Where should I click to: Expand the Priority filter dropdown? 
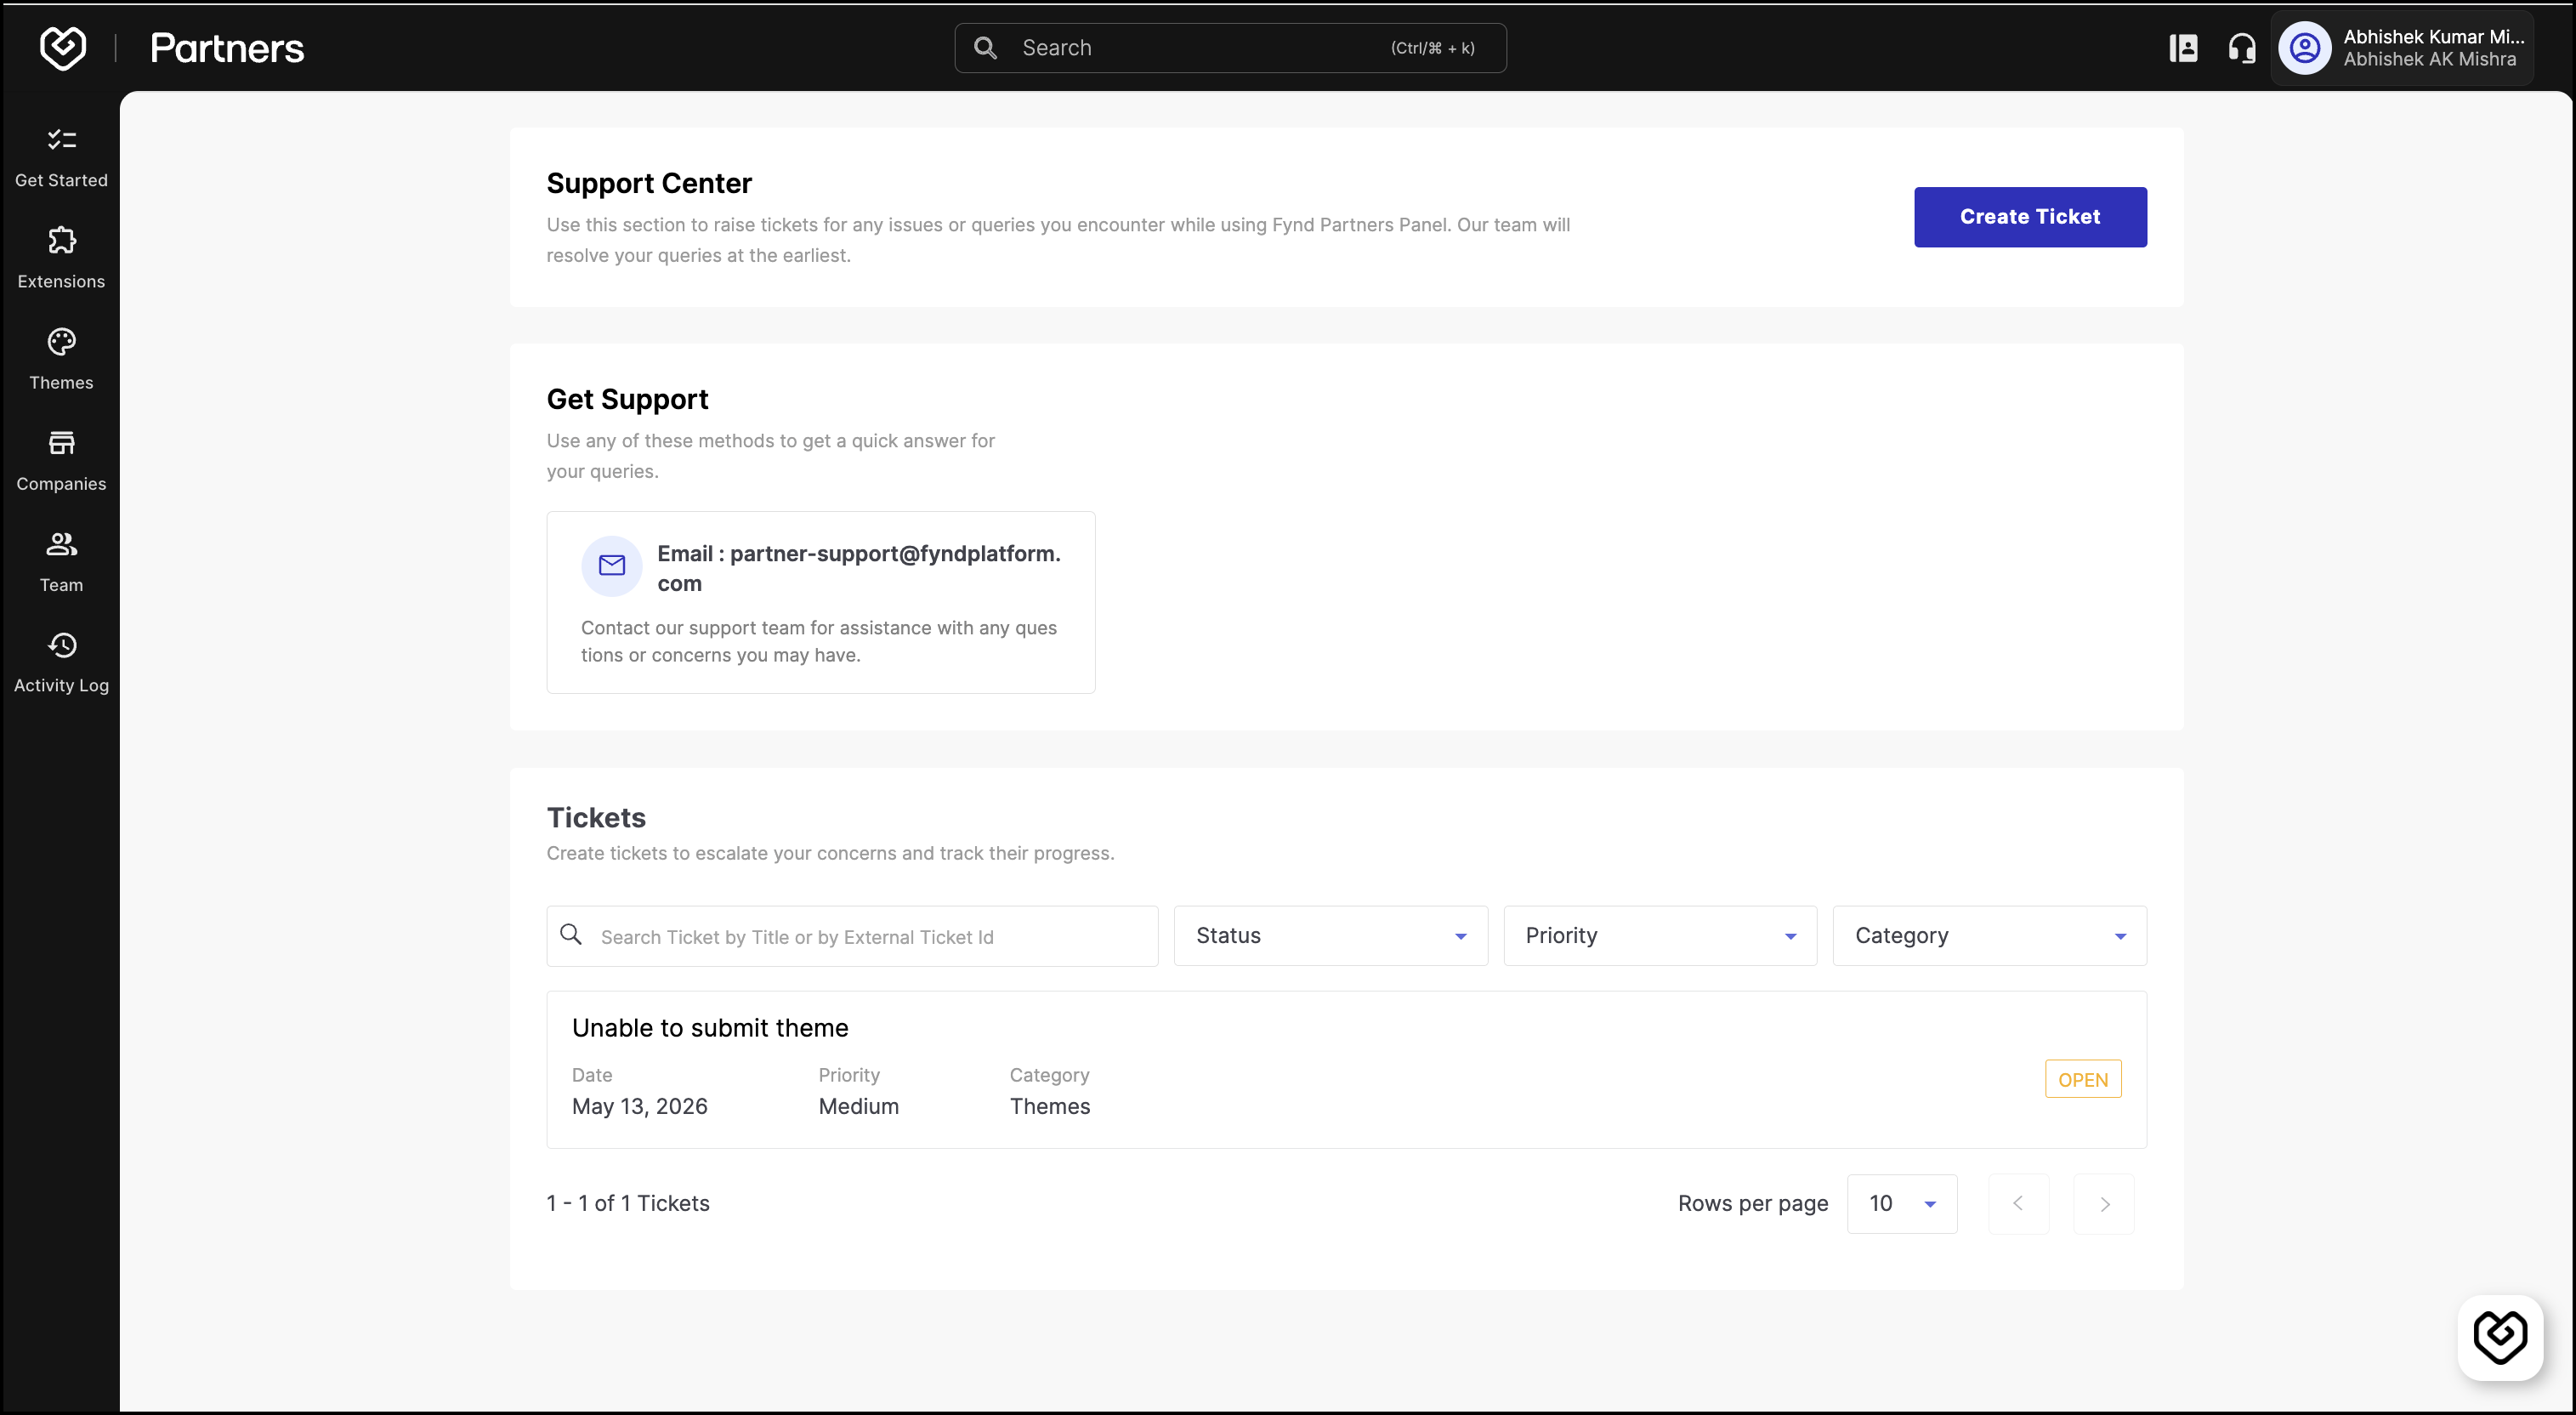pos(1660,936)
